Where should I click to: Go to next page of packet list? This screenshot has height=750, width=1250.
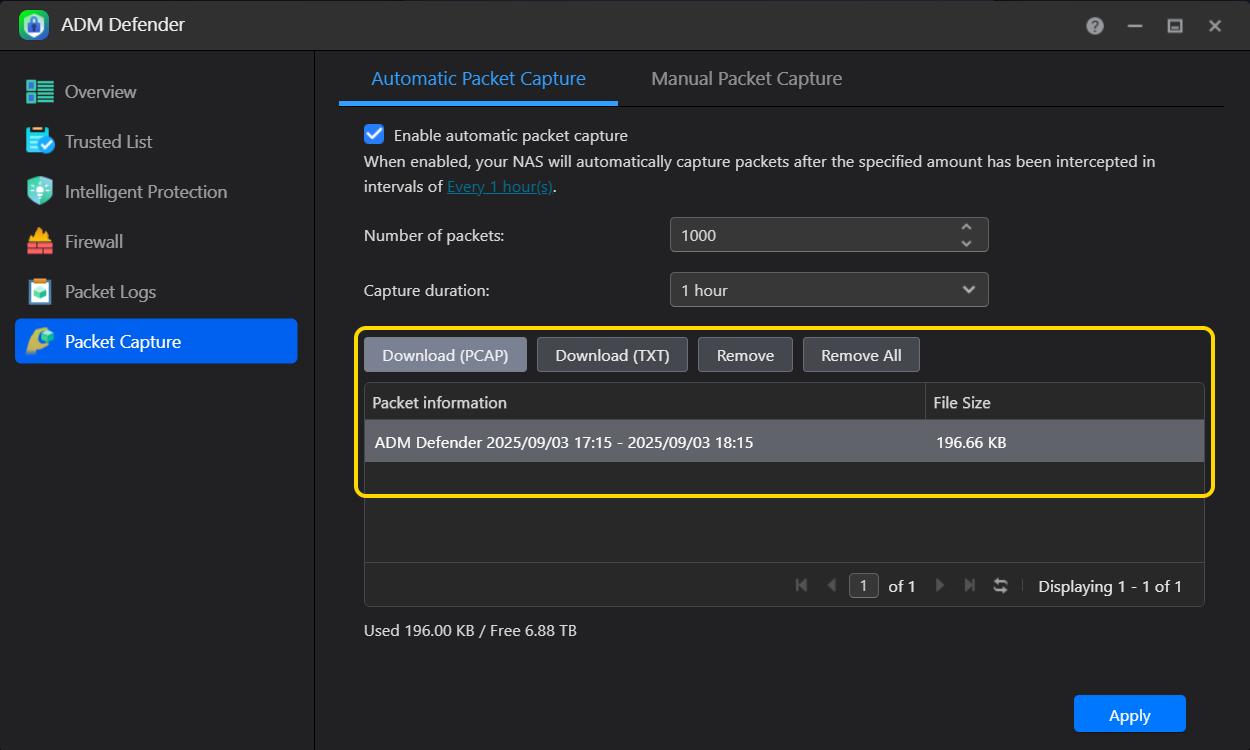click(939, 586)
